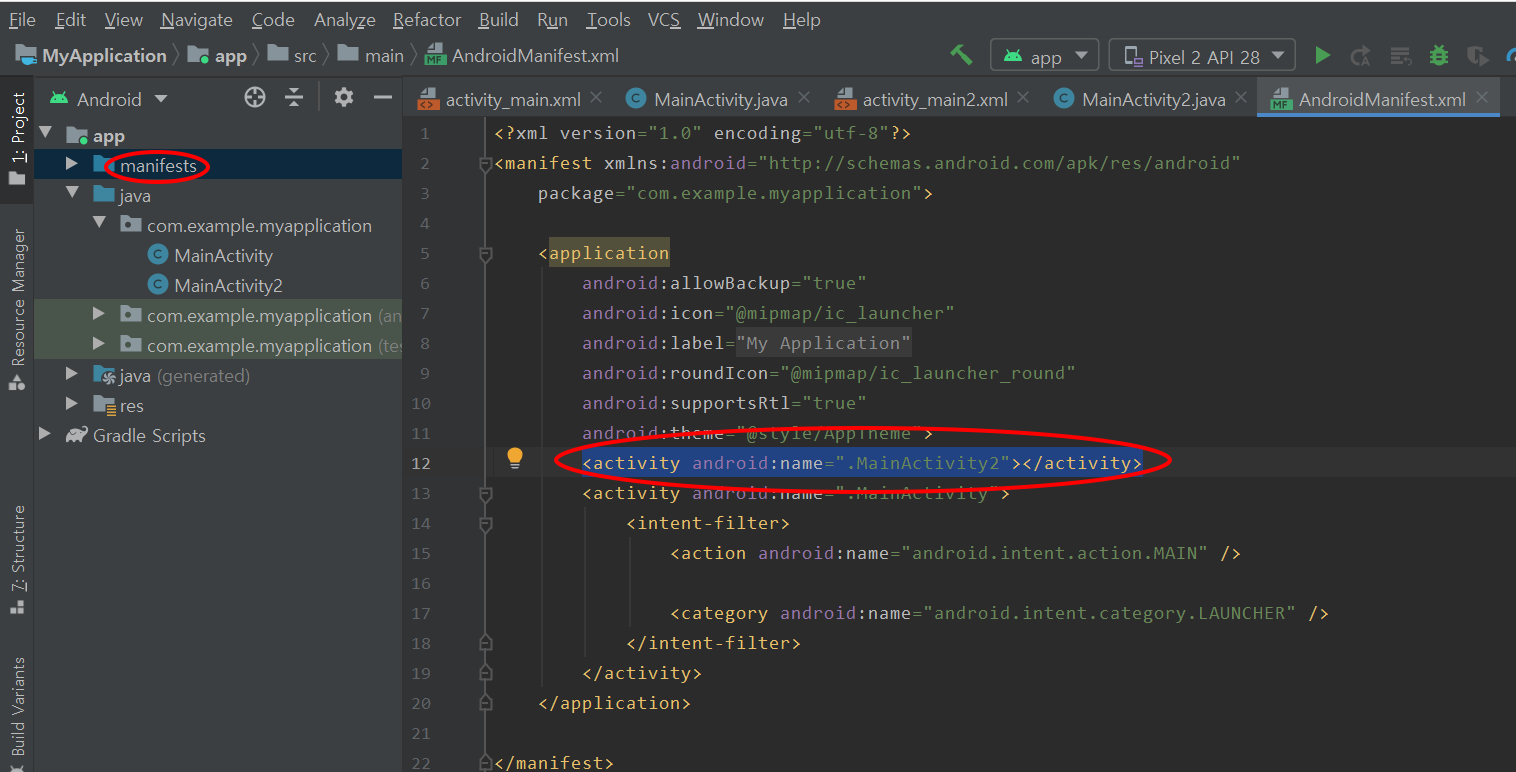This screenshot has height=772, width=1516.
Task: Click the main breadcrumb item
Action: [370, 56]
